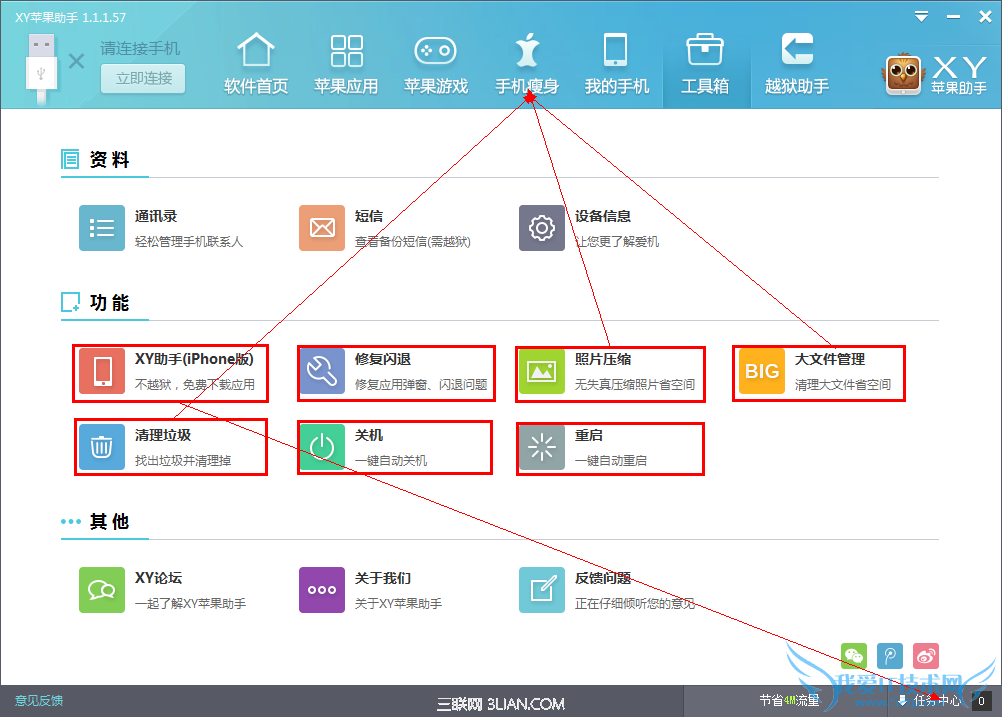Switch to the 软件首页 tab

pos(256,64)
